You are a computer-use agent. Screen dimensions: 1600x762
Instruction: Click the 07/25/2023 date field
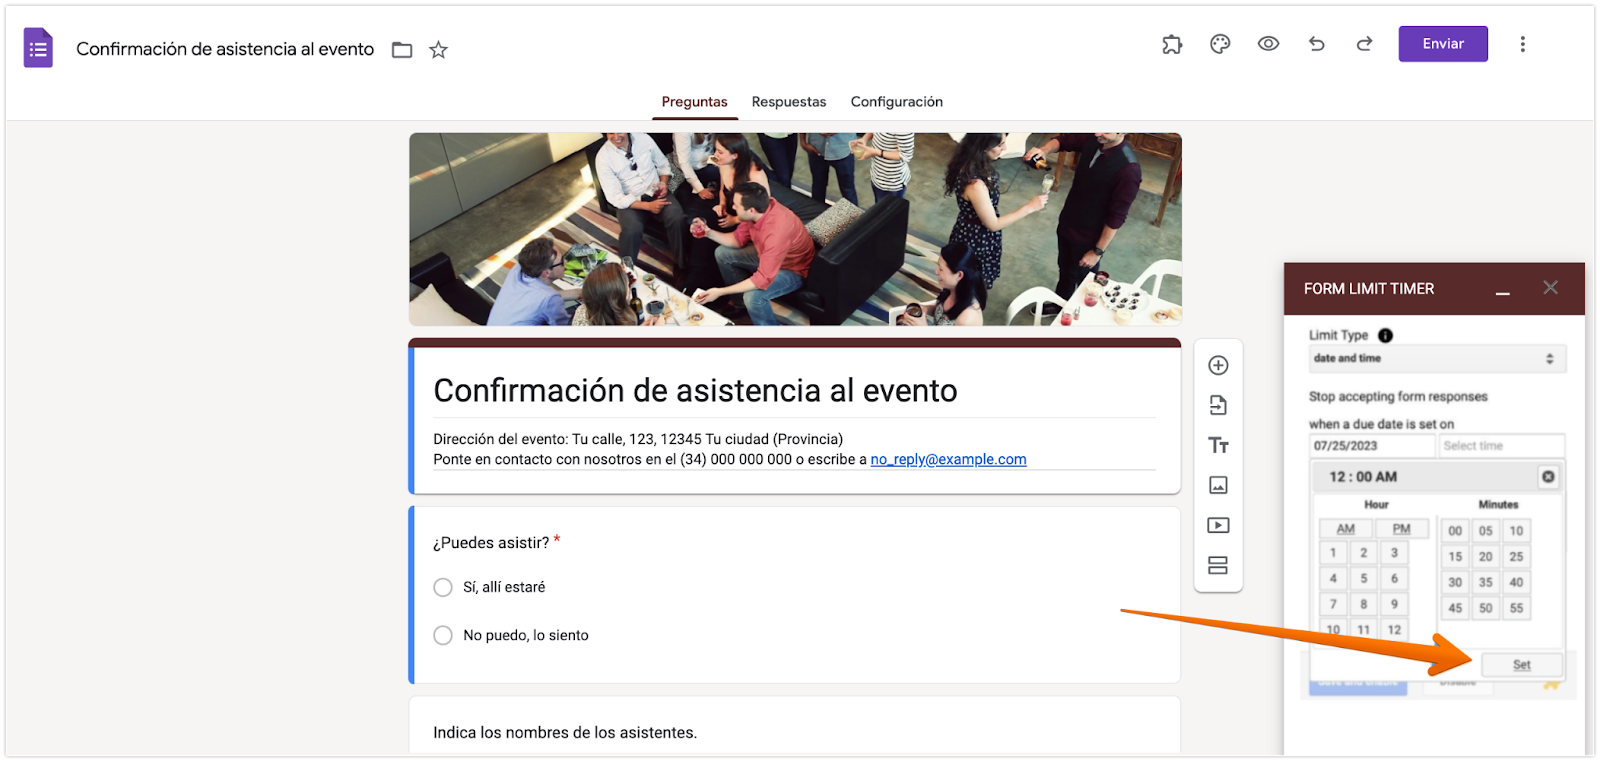[1372, 446]
